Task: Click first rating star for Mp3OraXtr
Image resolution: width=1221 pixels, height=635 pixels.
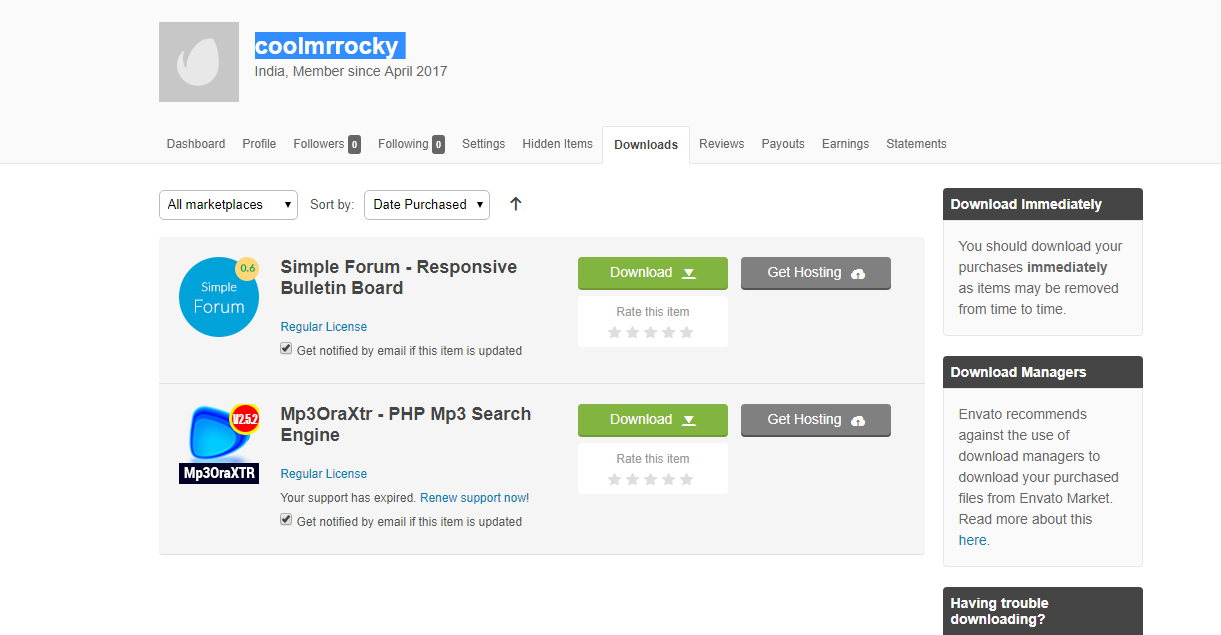Action: coord(615,479)
